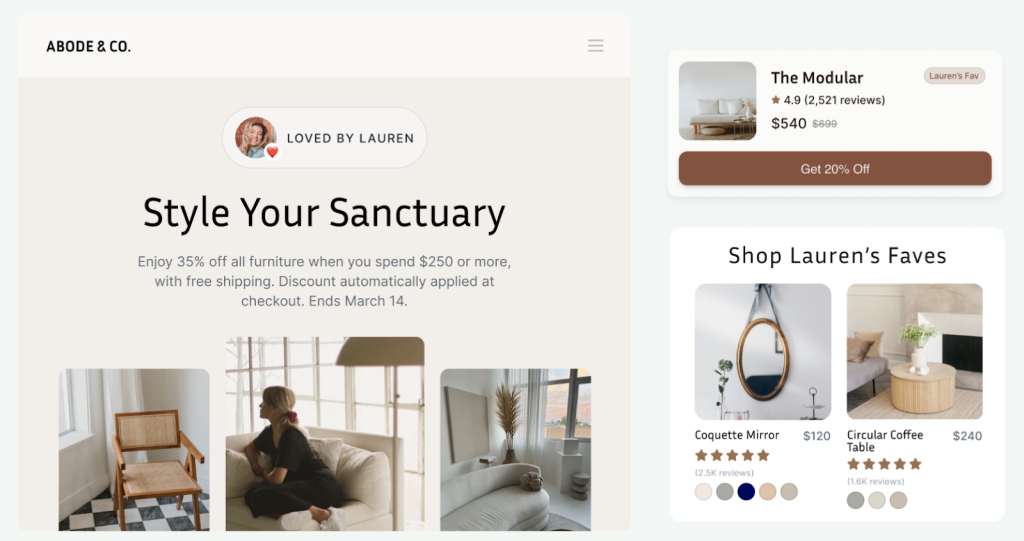Select the peach Coquette Mirror swatch

767,491
